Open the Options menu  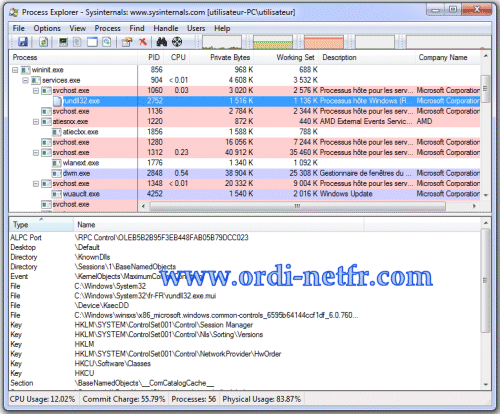click(x=47, y=28)
